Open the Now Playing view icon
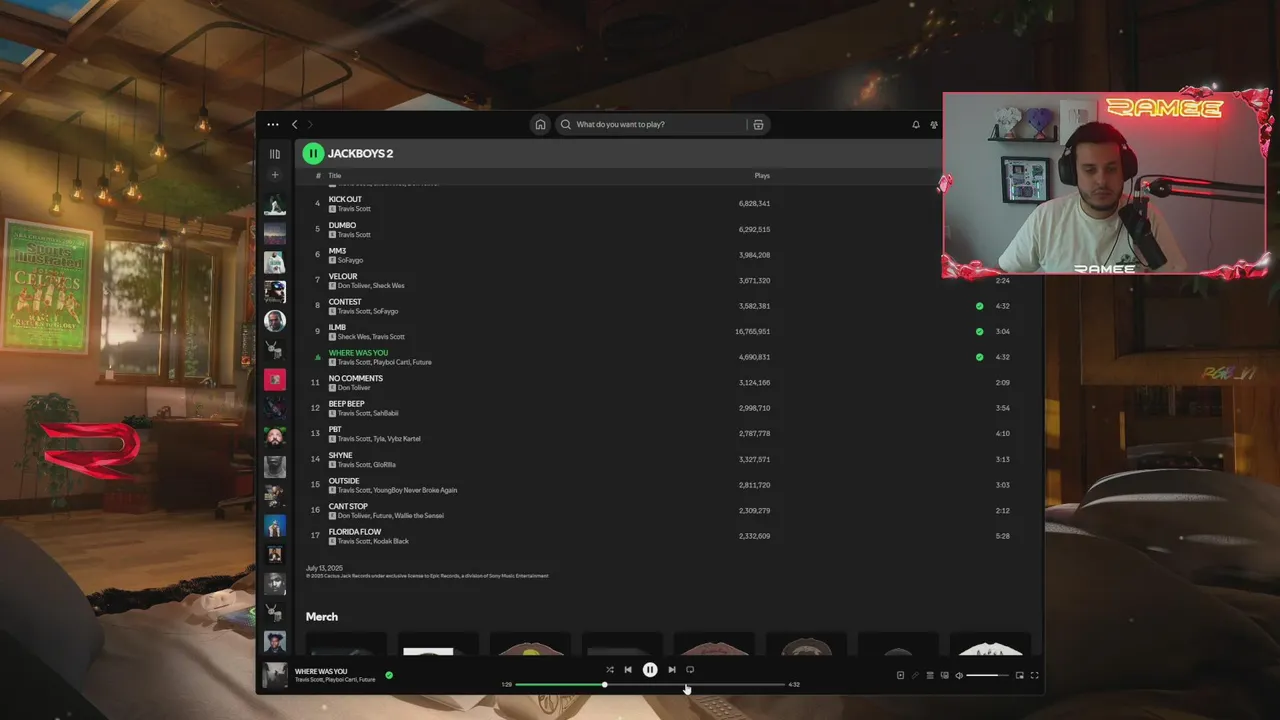This screenshot has height=720, width=1280. (x=900, y=675)
